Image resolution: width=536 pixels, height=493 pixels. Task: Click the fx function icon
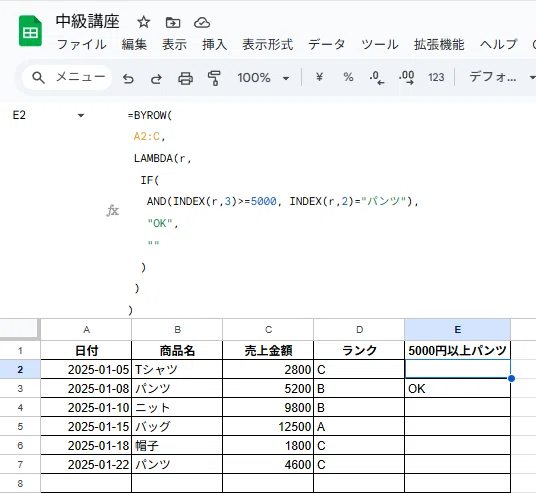coord(112,210)
